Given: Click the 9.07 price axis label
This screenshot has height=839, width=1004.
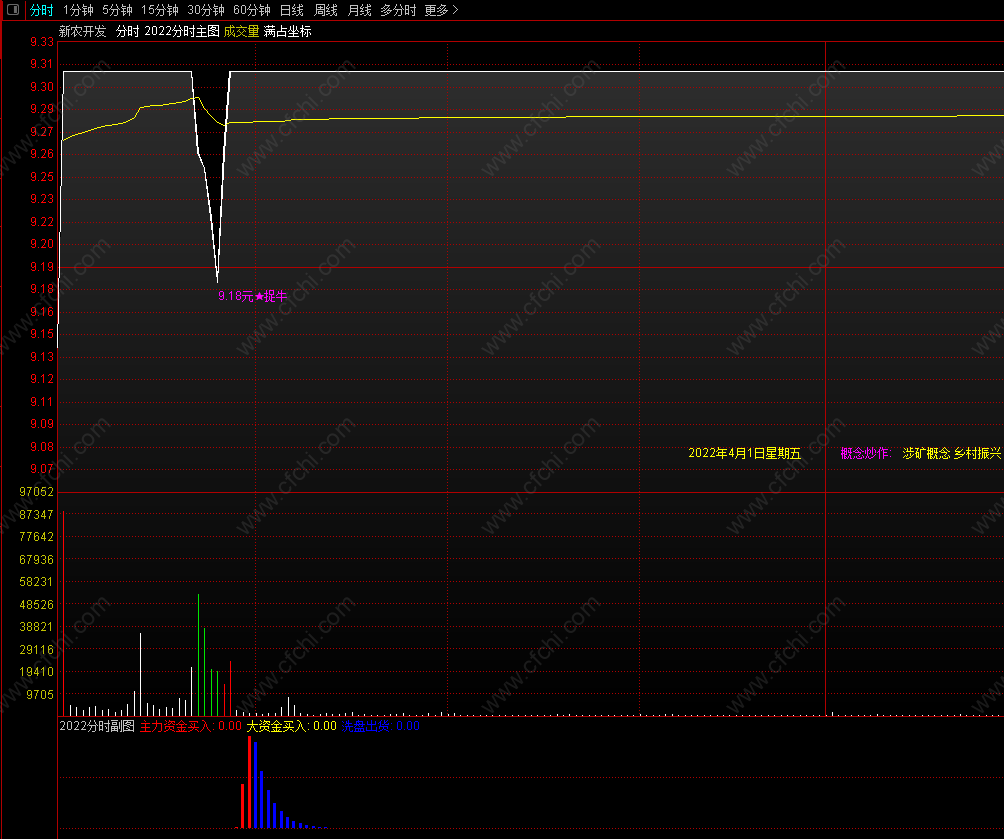Looking at the screenshot, I should click(x=42, y=469).
